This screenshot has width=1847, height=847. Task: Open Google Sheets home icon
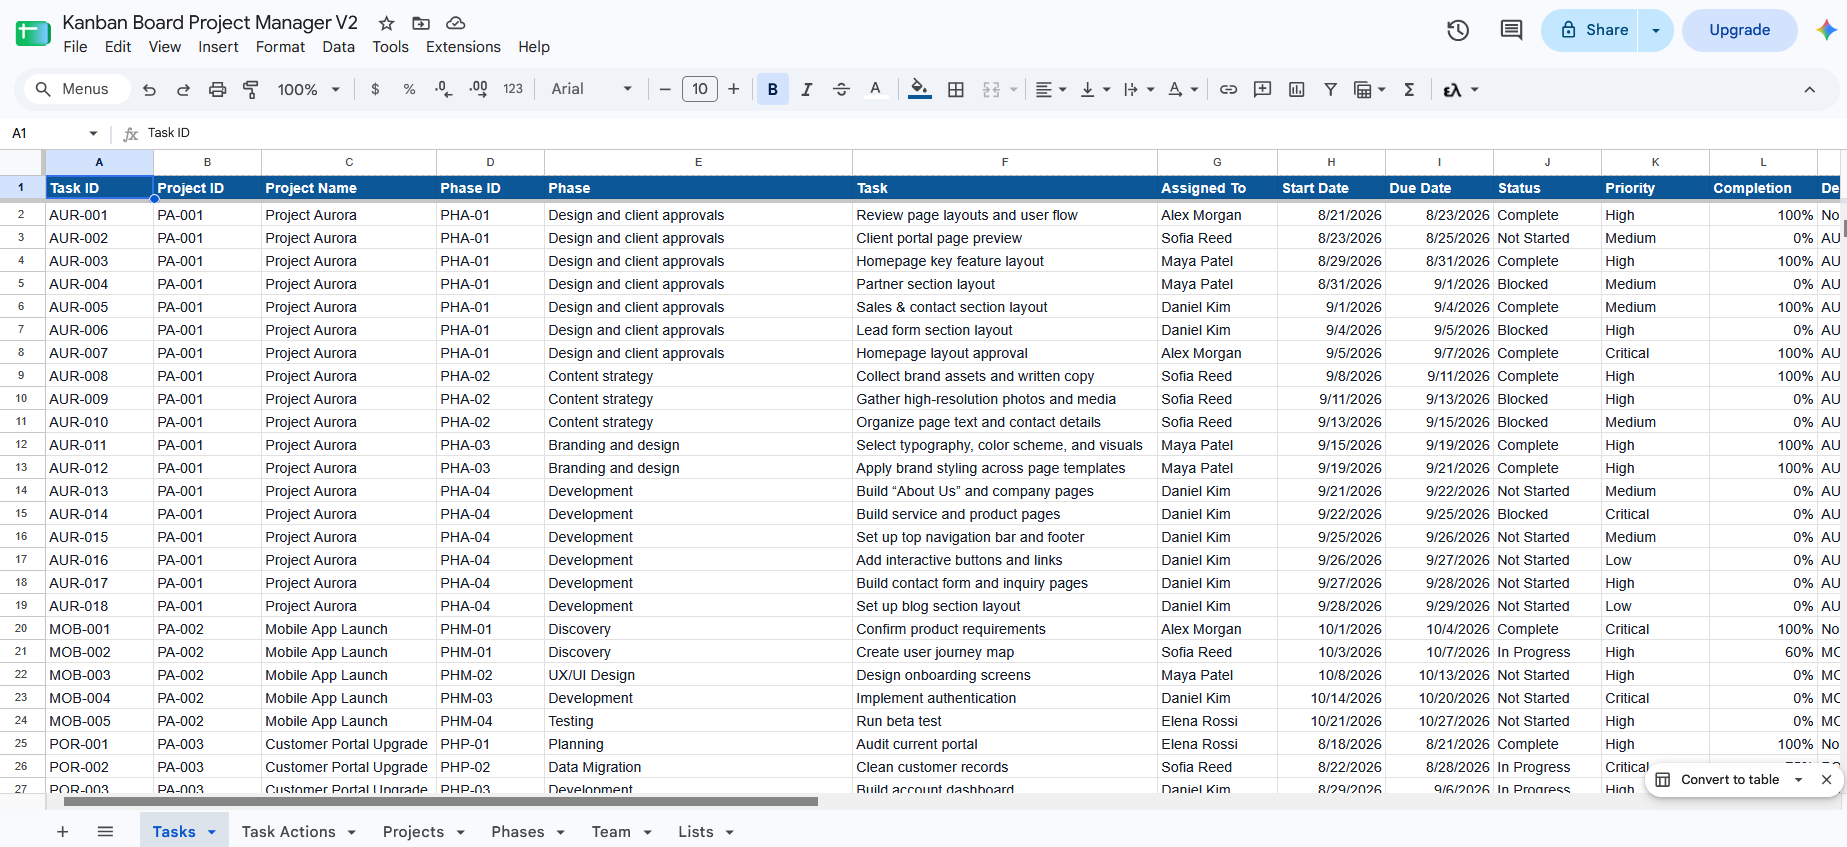coord(33,33)
